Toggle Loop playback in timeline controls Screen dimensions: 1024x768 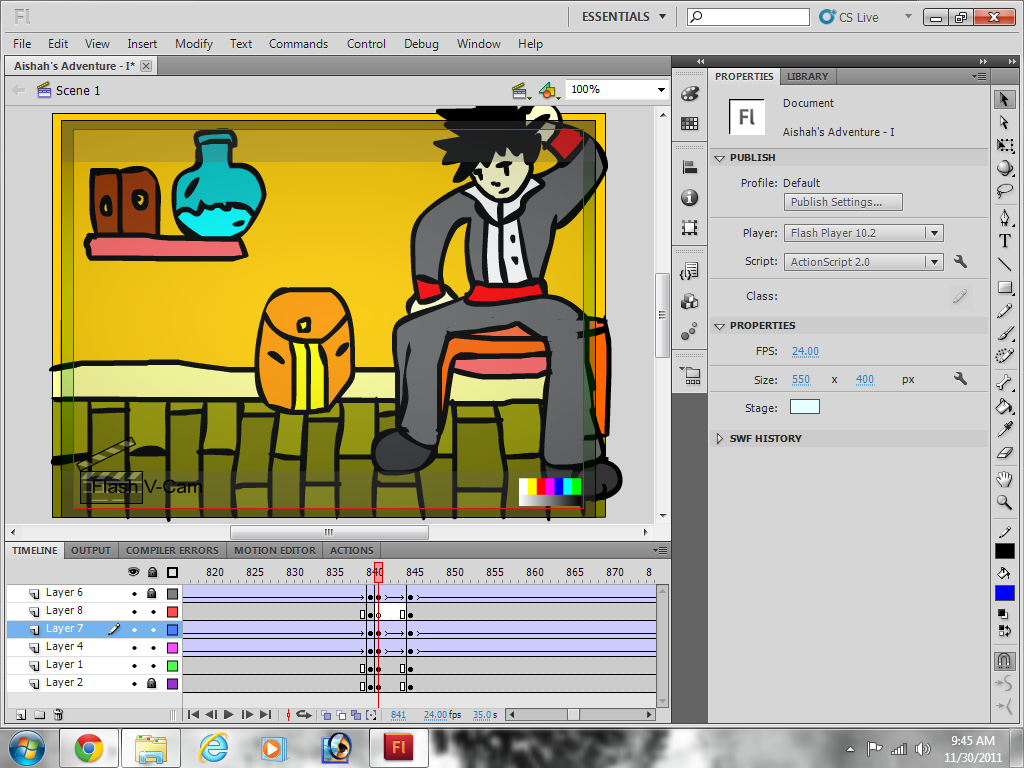pos(304,714)
